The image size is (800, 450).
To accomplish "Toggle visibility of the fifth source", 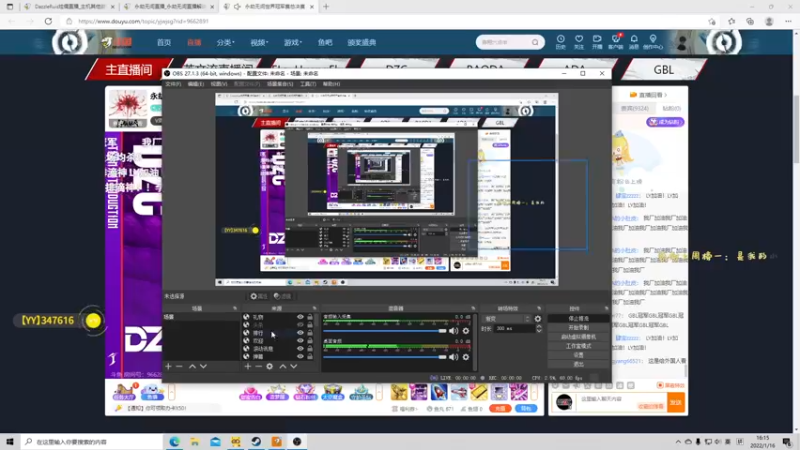I will [x=301, y=348].
